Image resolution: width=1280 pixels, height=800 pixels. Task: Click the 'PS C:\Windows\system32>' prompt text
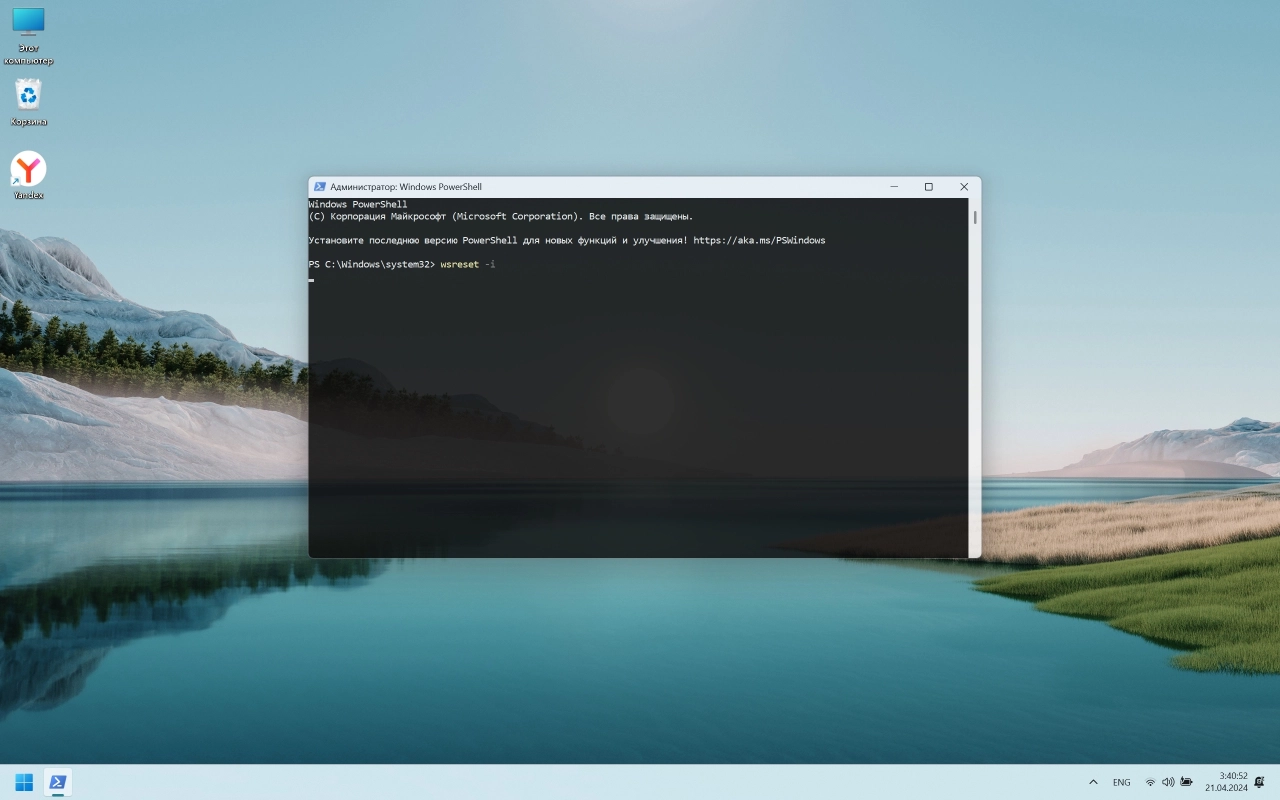tap(372, 264)
